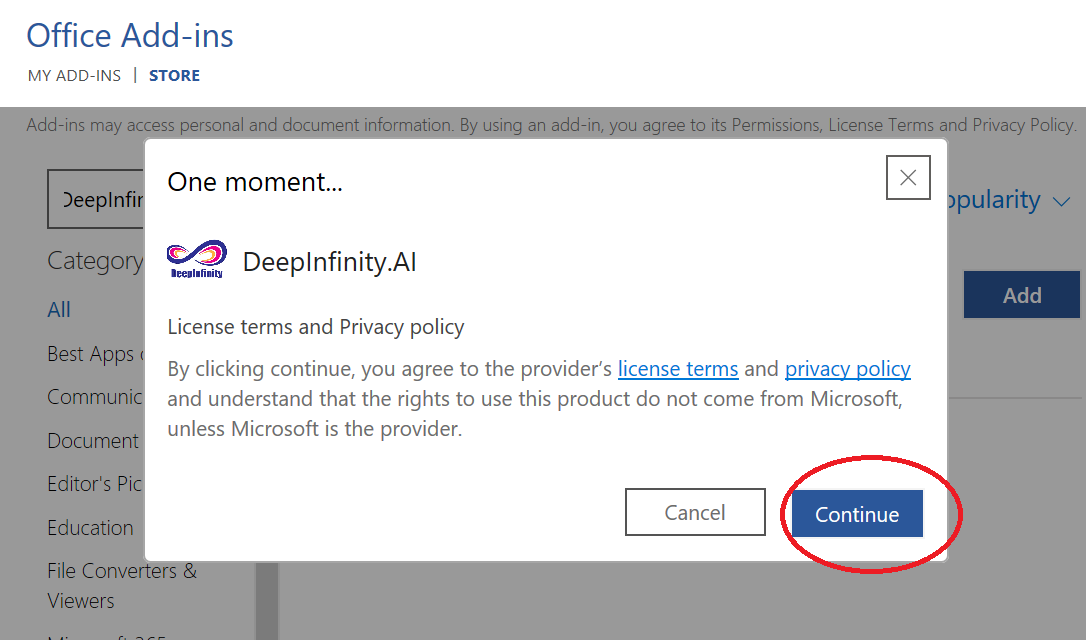This screenshot has height=640, width=1086.
Task: Open the provider's license terms link
Action: click(678, 368)
